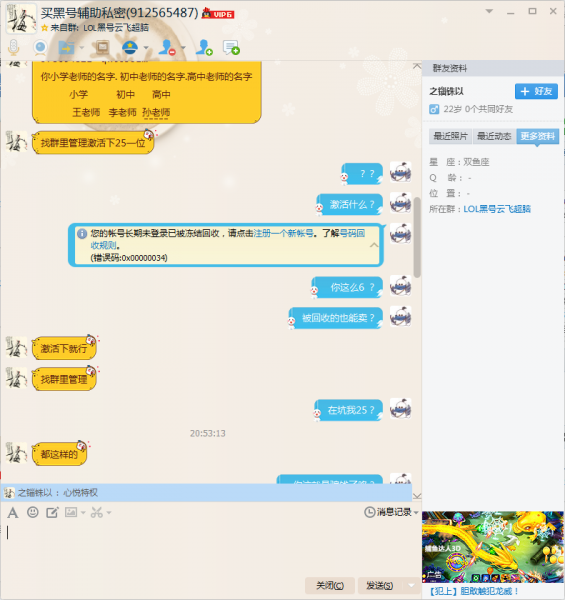Viewport: 565px width, 600px height.
Task: Click the 星座：双鱼座 profile row
Action: pyautogui.click(x=459, y=162)
